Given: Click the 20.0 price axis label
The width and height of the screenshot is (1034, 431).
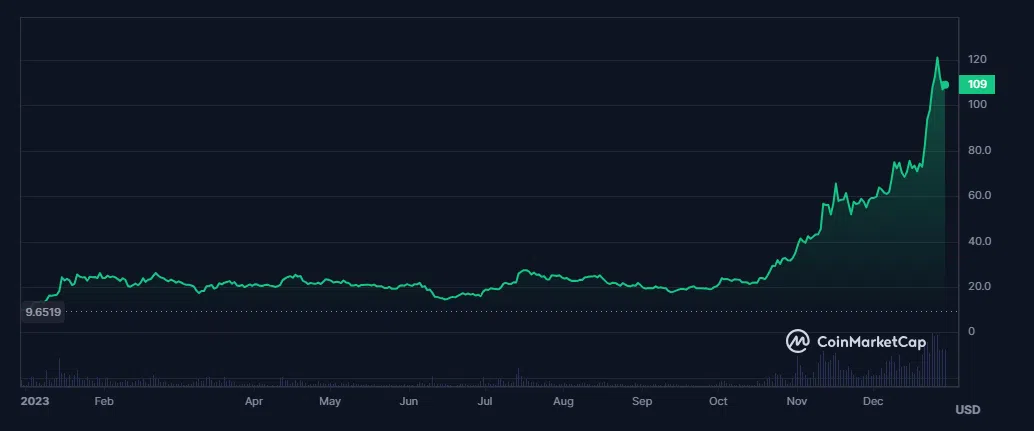Looking at the screenshot, I should click(x=980, y=287).
